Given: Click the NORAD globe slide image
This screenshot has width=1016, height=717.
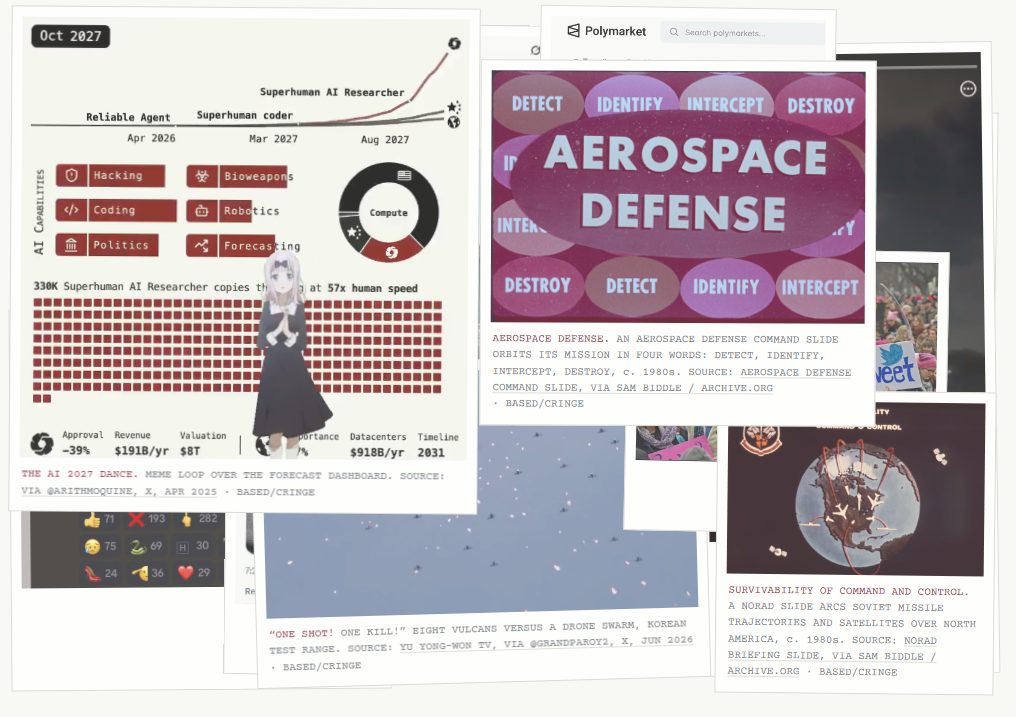Looking at the screenshot, I should [x=855, y=489].
